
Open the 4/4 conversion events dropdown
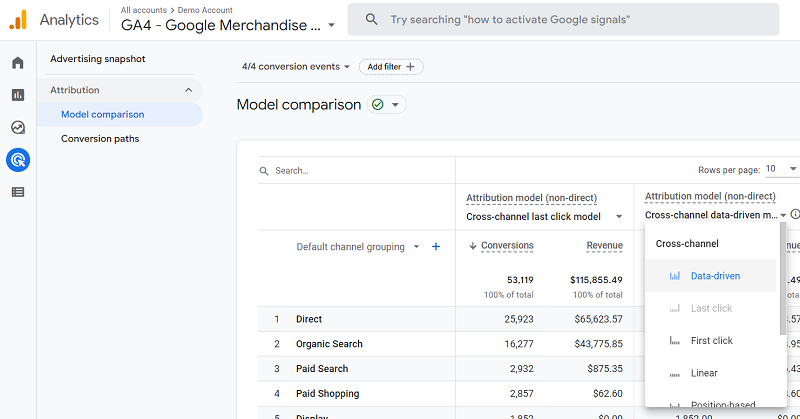[295, 67]
